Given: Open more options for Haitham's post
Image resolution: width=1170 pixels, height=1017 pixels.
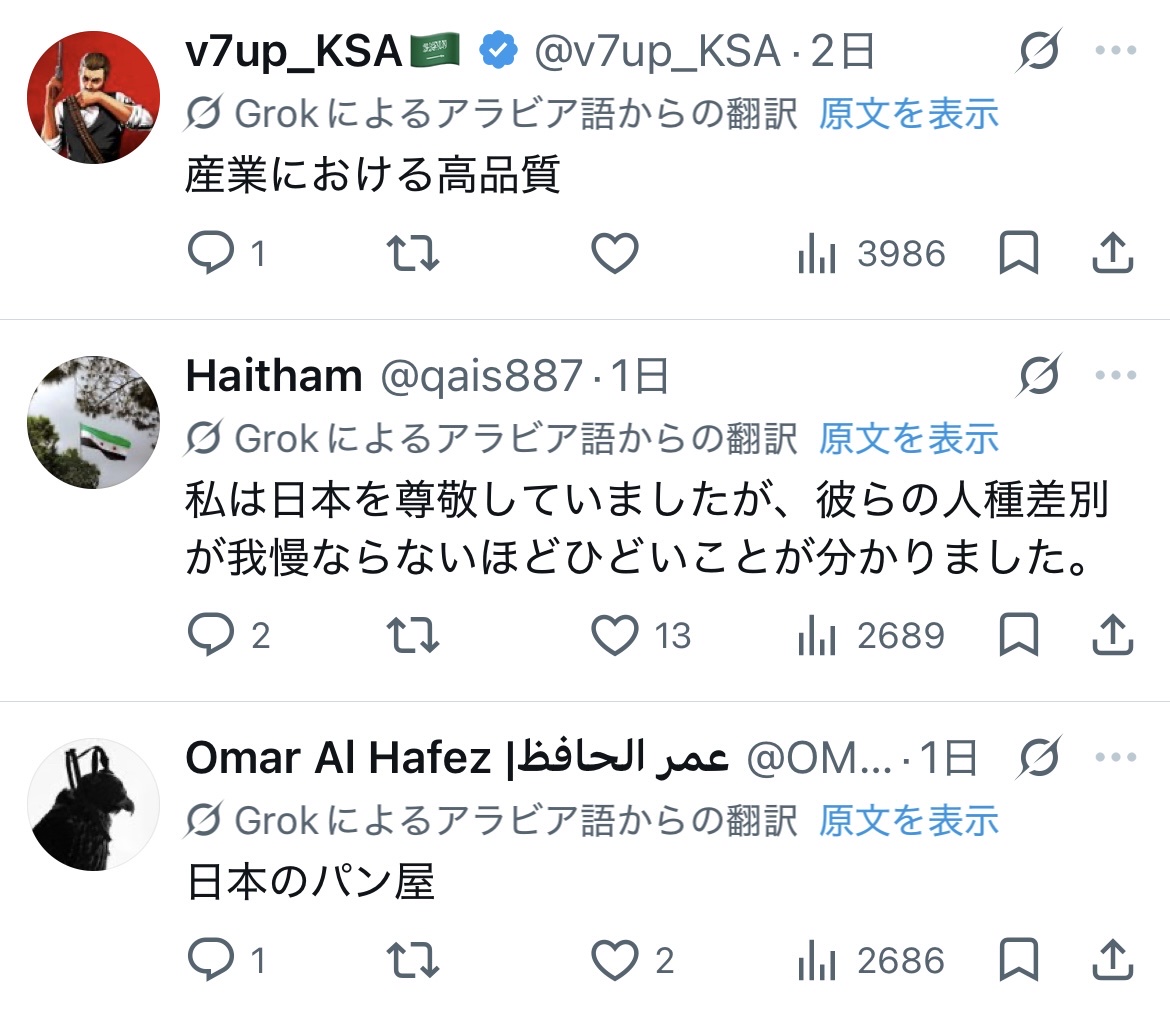Looking at the screenshot, I should coord(1115,377).
